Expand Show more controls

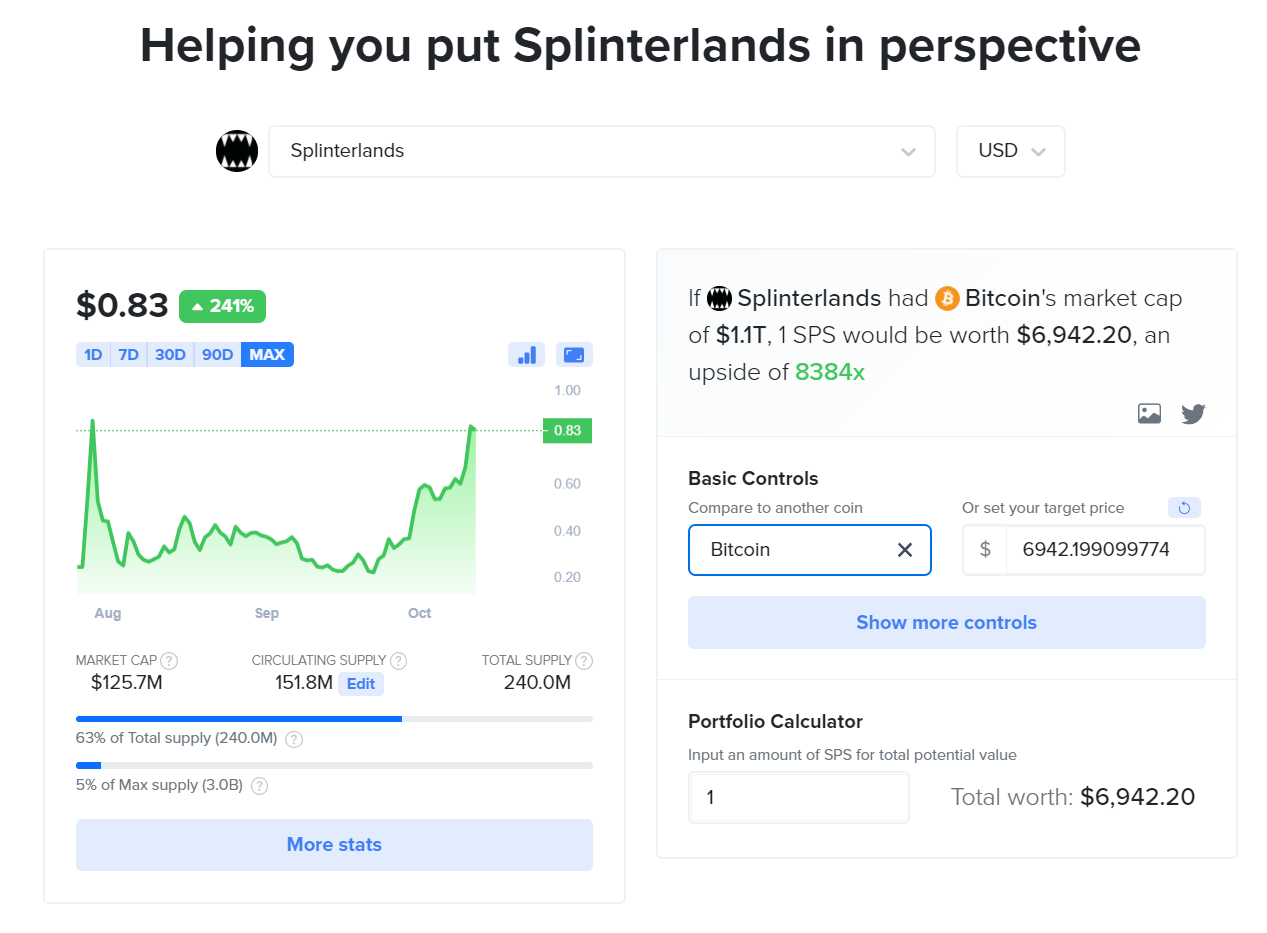[x=946, y=623]
